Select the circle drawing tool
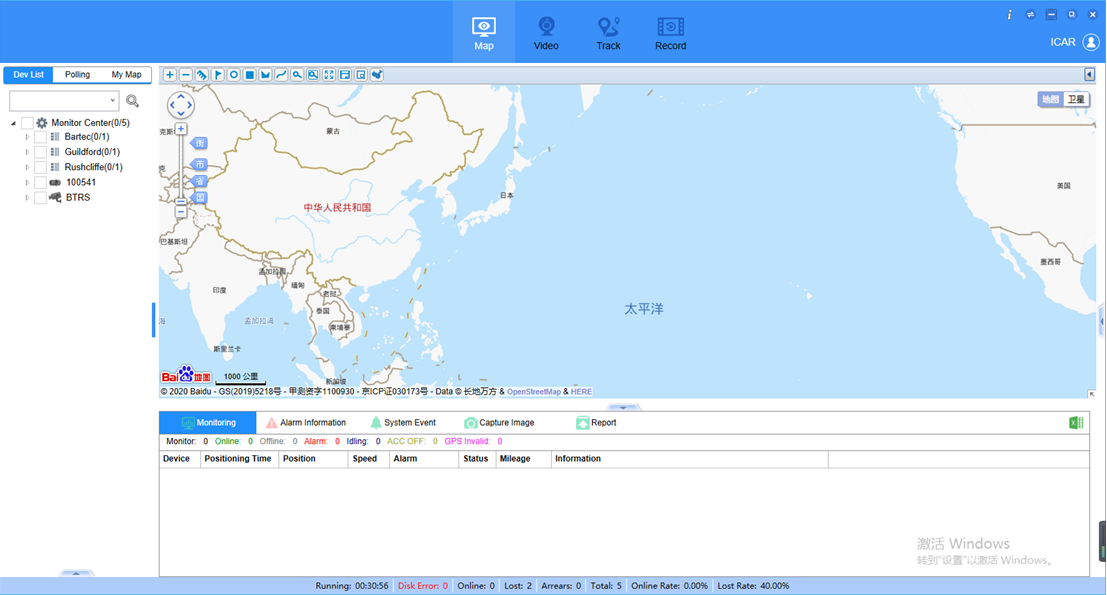 [x=234, y=75]
